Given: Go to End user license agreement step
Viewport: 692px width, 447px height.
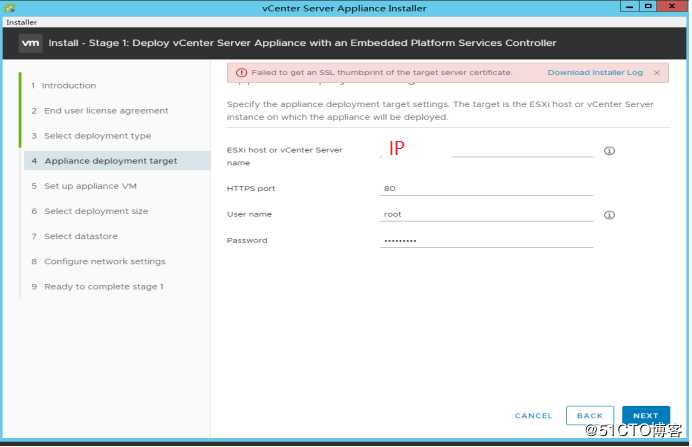Looking at the screenshot, I should (100, 111).
